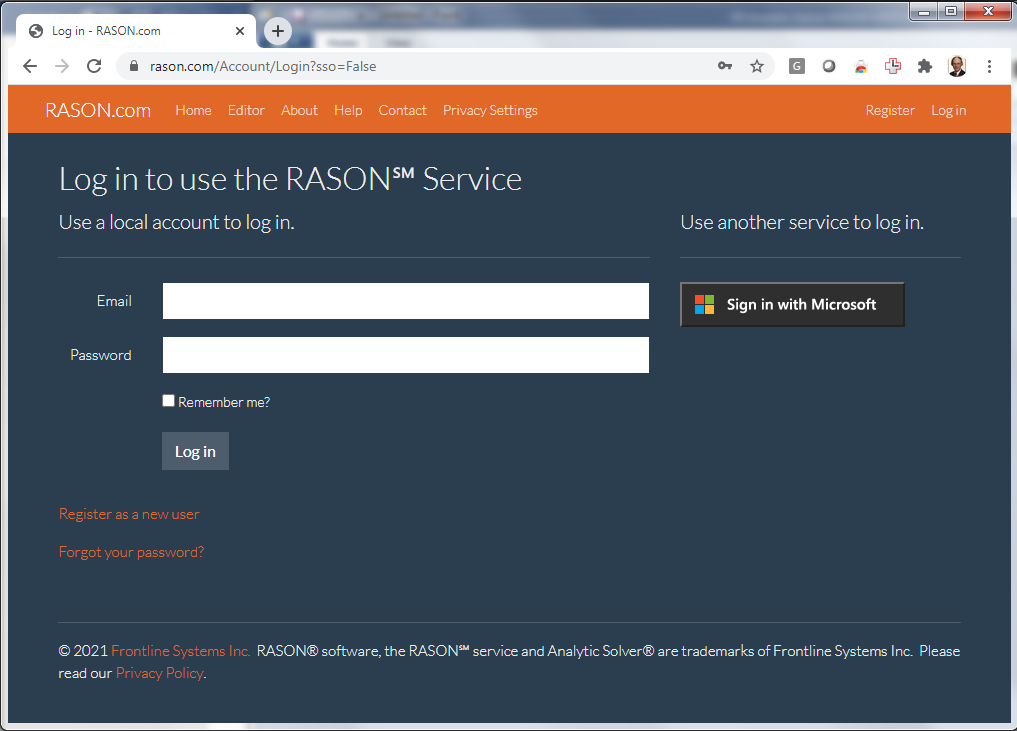
Task: Click the round gray extension icon
Action: (829, 66)
